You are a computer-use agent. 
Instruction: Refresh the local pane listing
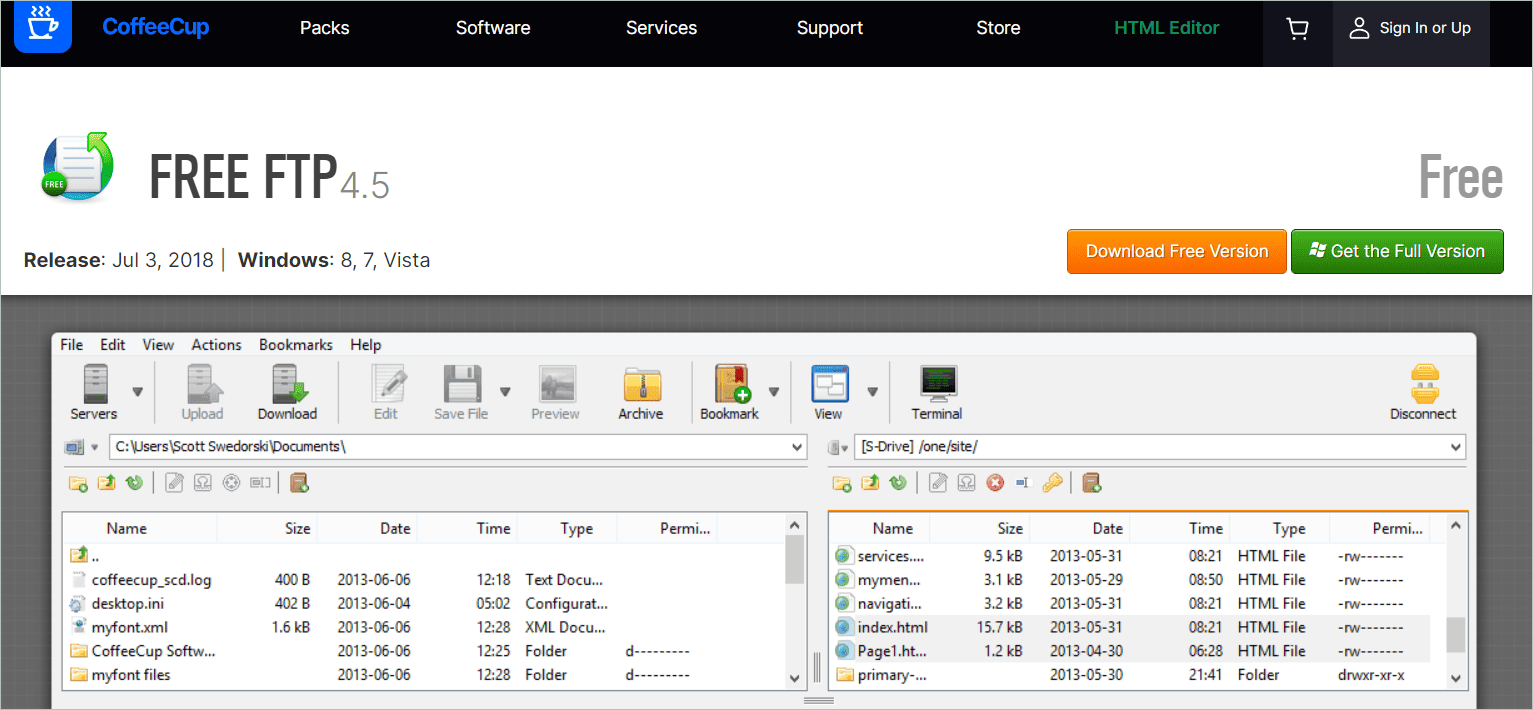pyautogui.click(x=134, y=483)
